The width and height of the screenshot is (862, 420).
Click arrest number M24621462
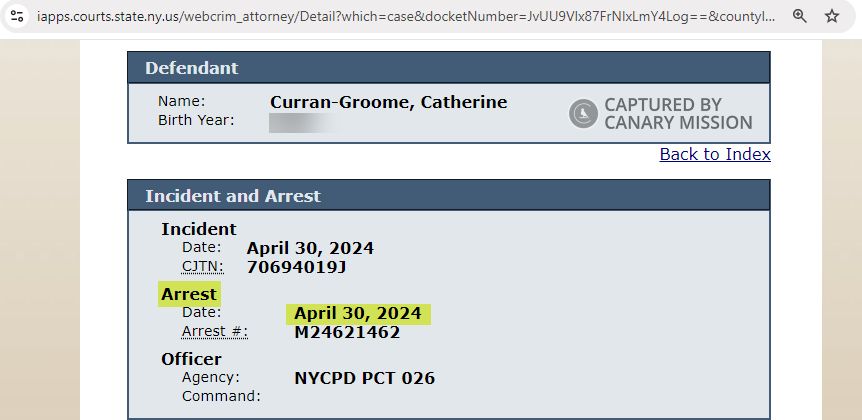point(346,332)
